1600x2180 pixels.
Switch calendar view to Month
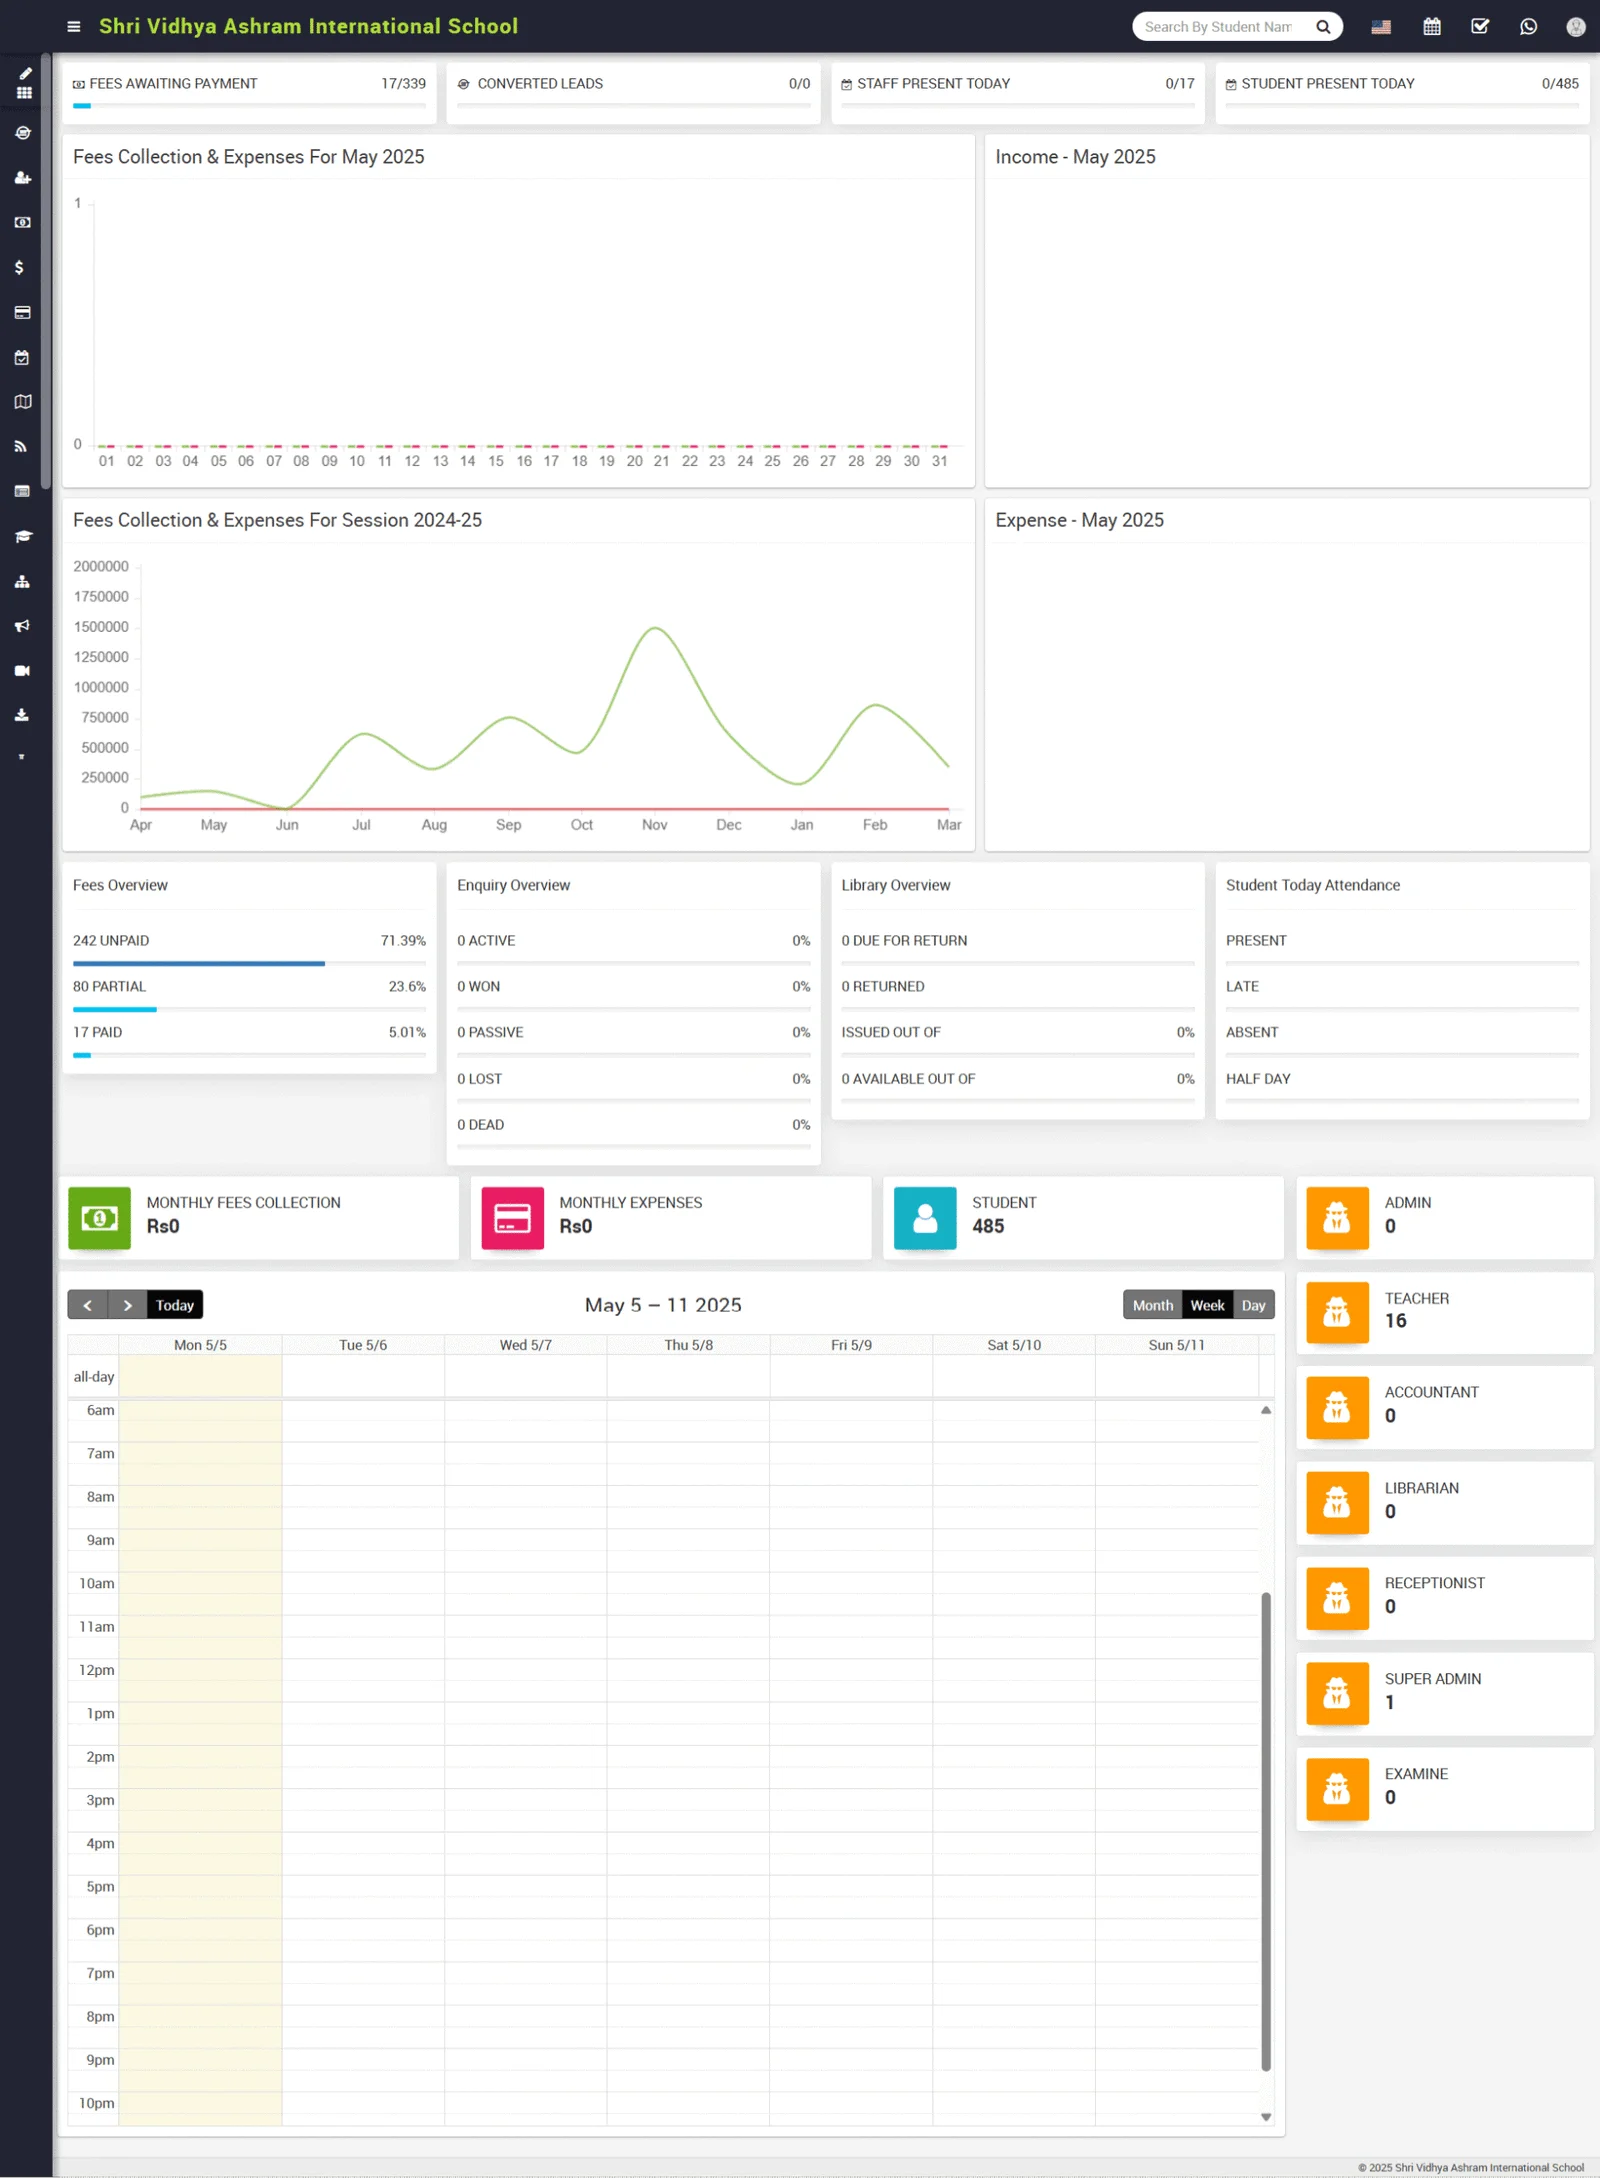pos(1152,1305)
